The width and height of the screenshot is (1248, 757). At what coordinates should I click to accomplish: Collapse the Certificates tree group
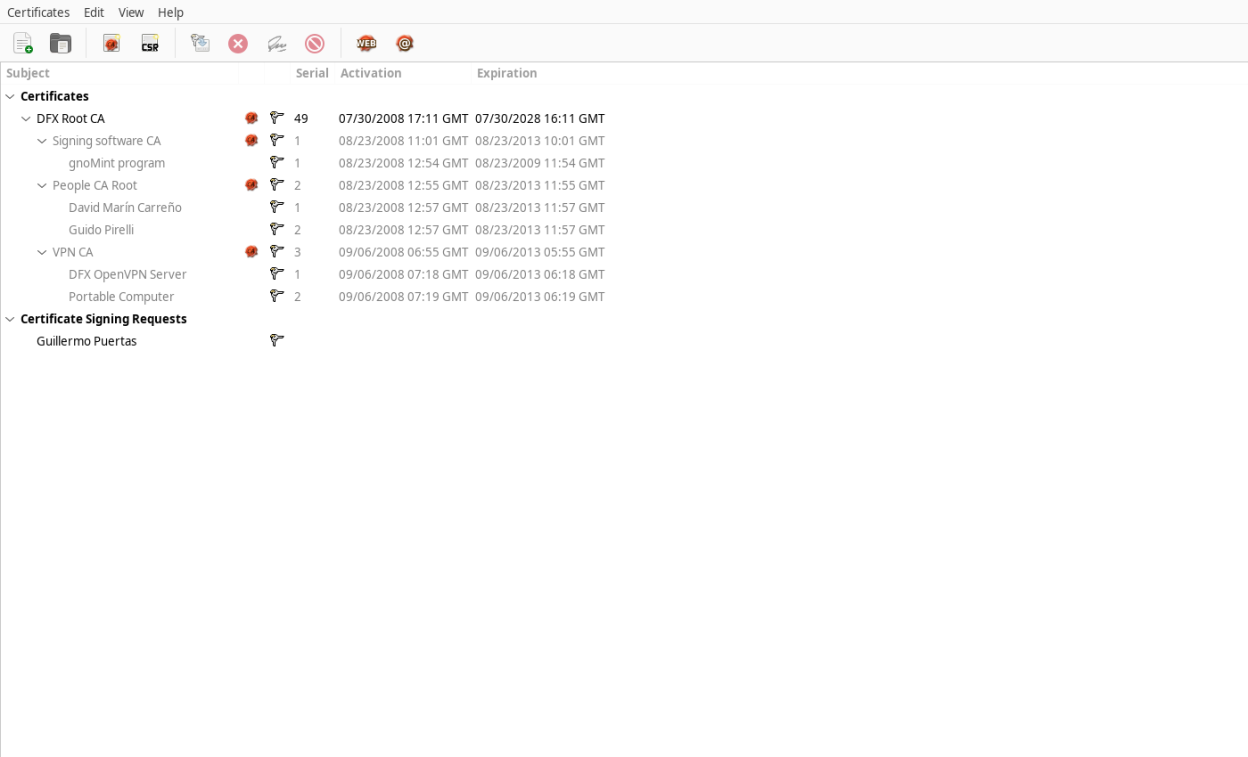click(x=10, y=96)
